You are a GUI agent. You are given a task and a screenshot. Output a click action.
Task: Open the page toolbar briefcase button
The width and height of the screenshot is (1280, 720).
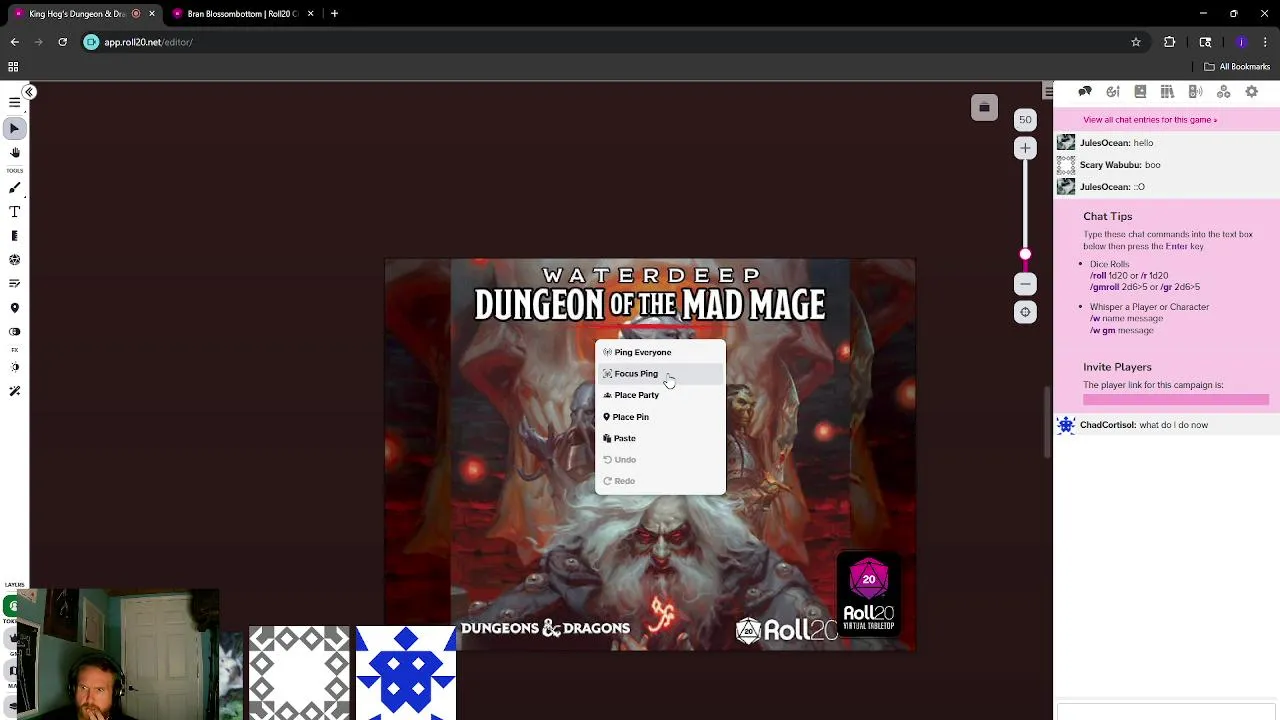pos(984,108)
